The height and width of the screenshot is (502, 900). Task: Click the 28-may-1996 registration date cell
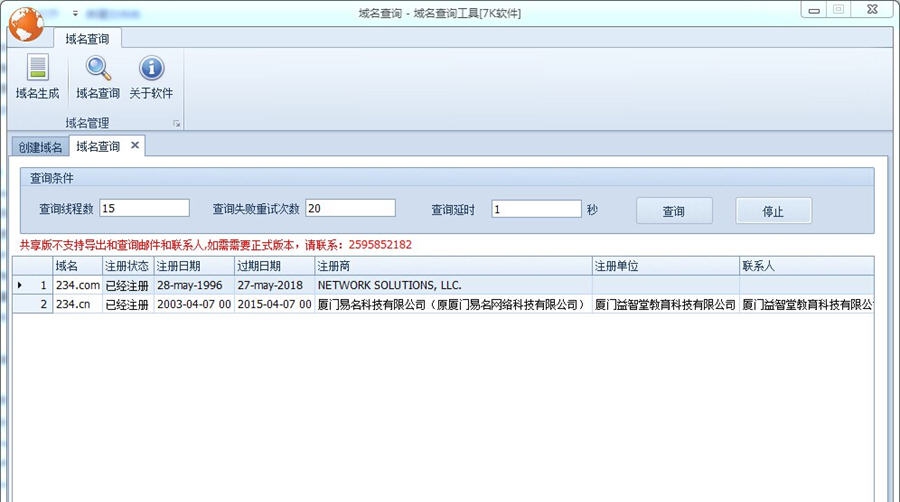195,285
